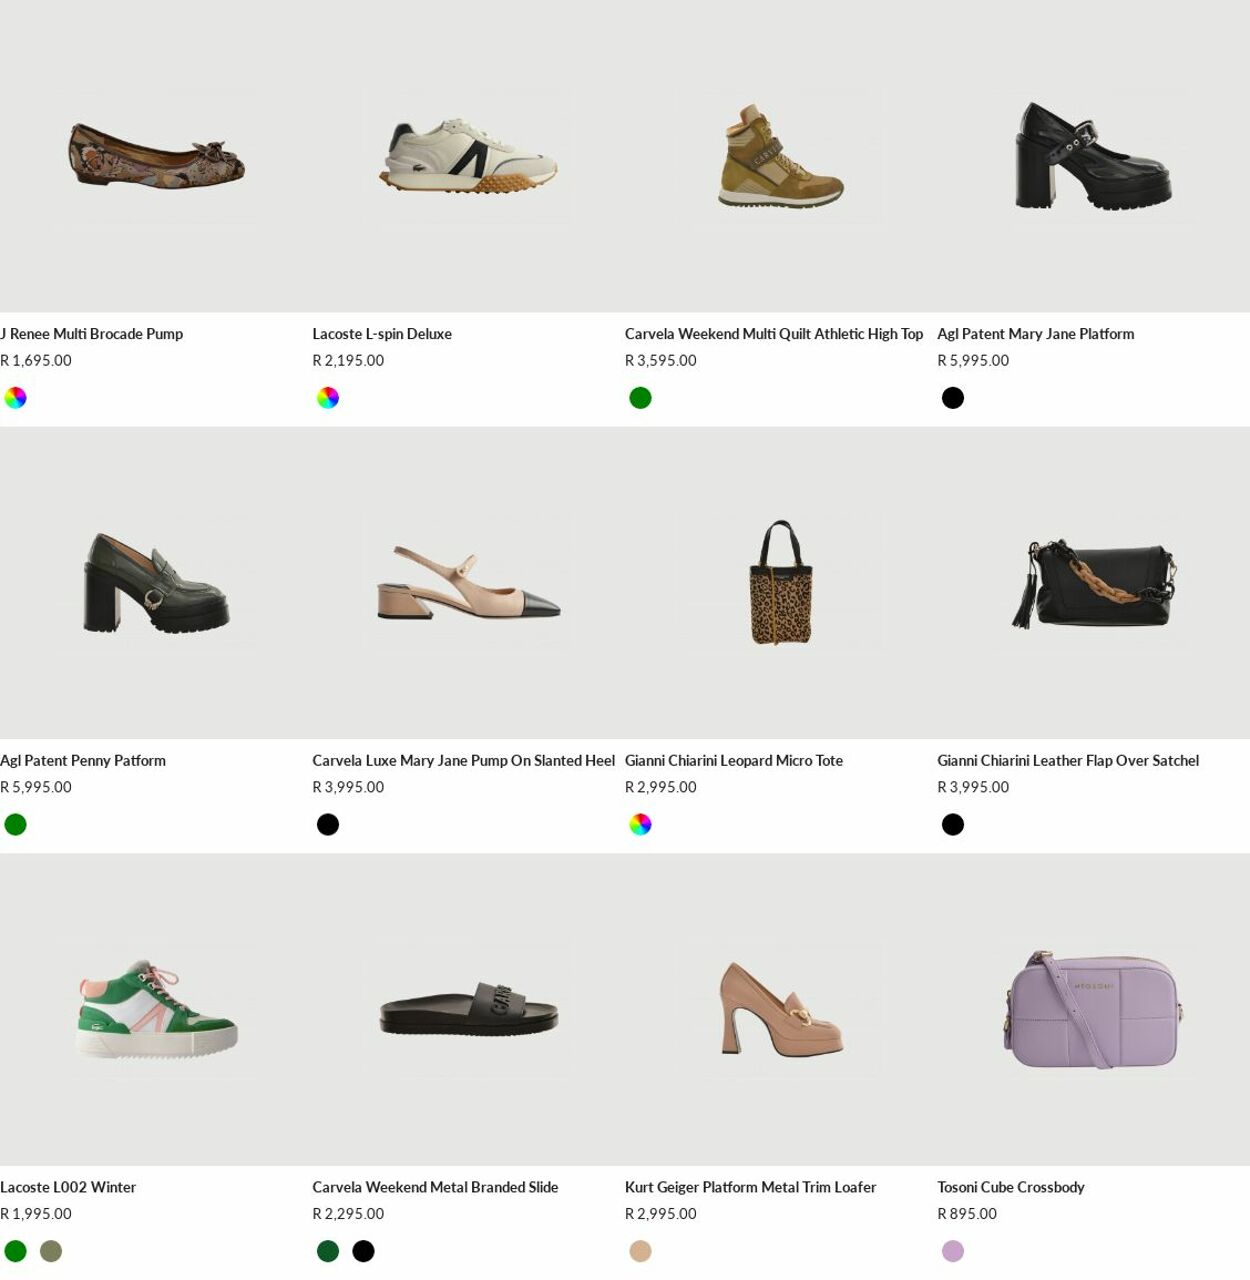Pick black swatch for Carvela Metal Branded Slide

tap(364, 1251)
